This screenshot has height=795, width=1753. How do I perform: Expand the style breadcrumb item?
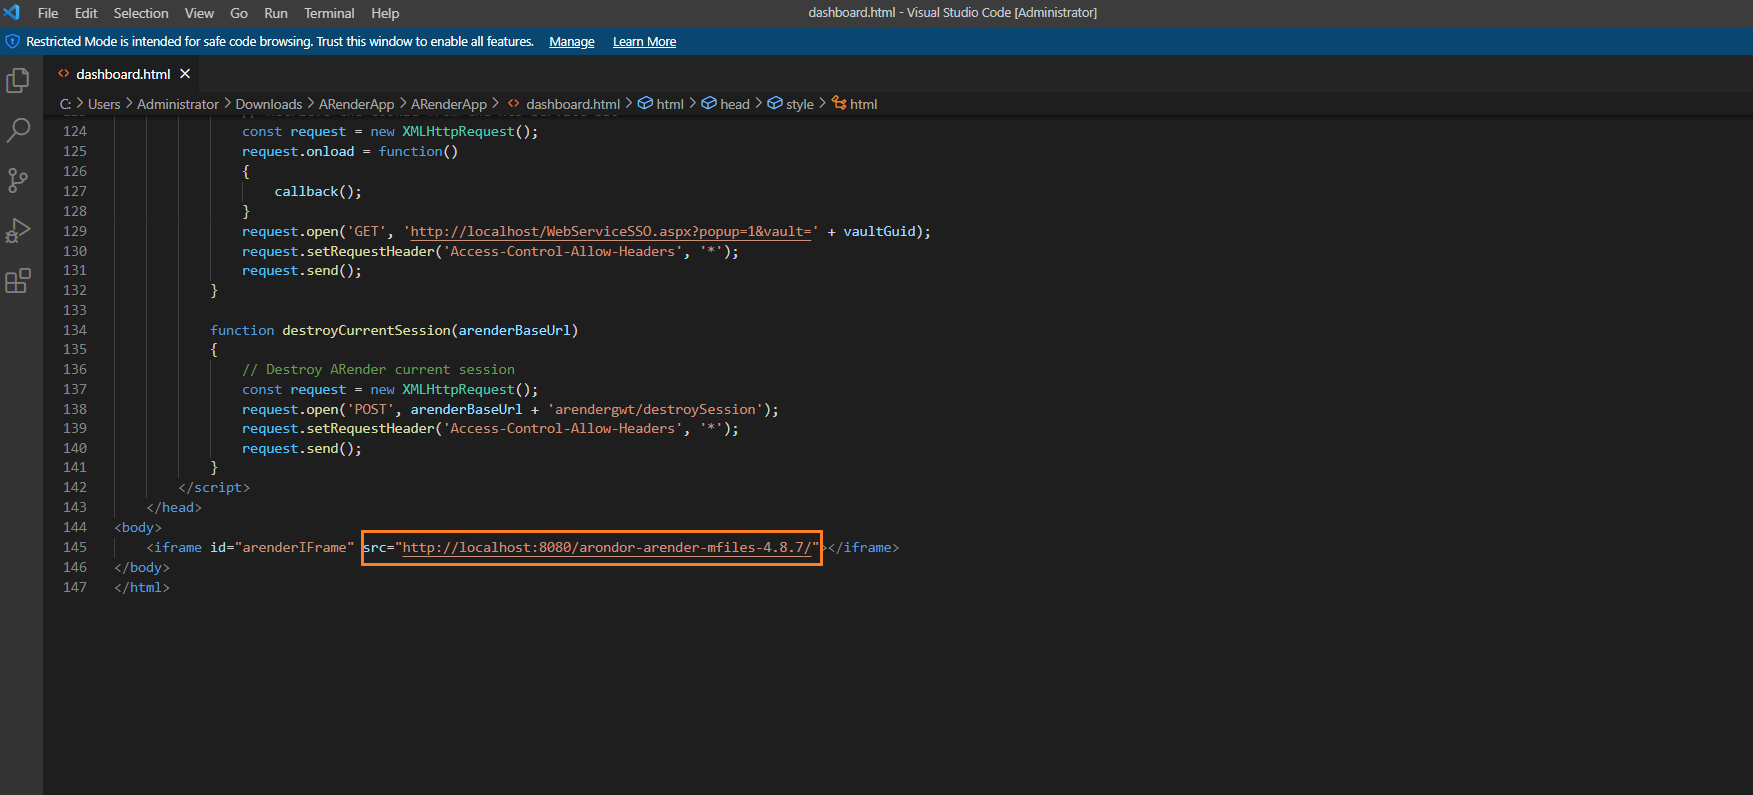click(x=799, y=104)
